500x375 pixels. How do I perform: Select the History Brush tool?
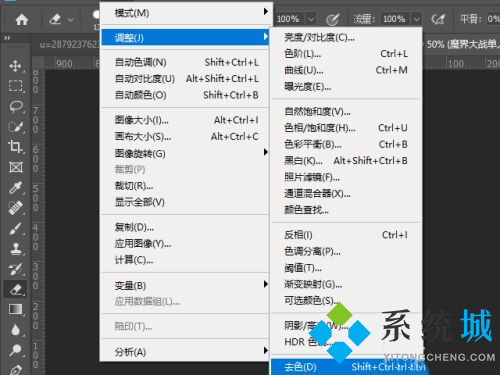click(16, 269)
